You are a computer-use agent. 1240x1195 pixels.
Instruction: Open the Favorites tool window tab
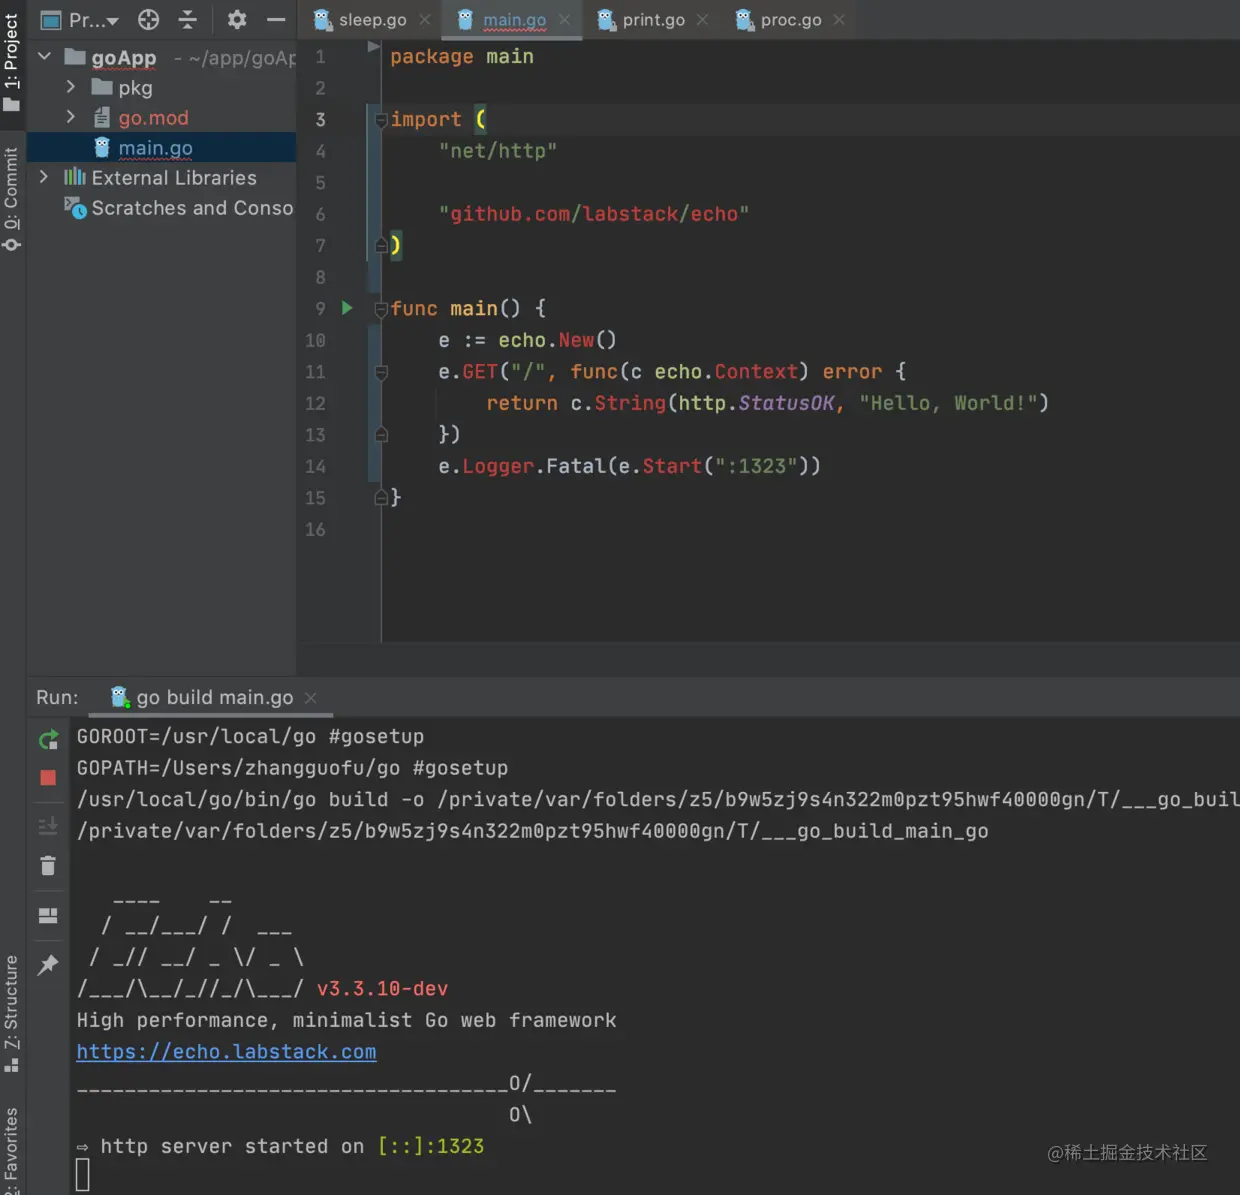12,1150
